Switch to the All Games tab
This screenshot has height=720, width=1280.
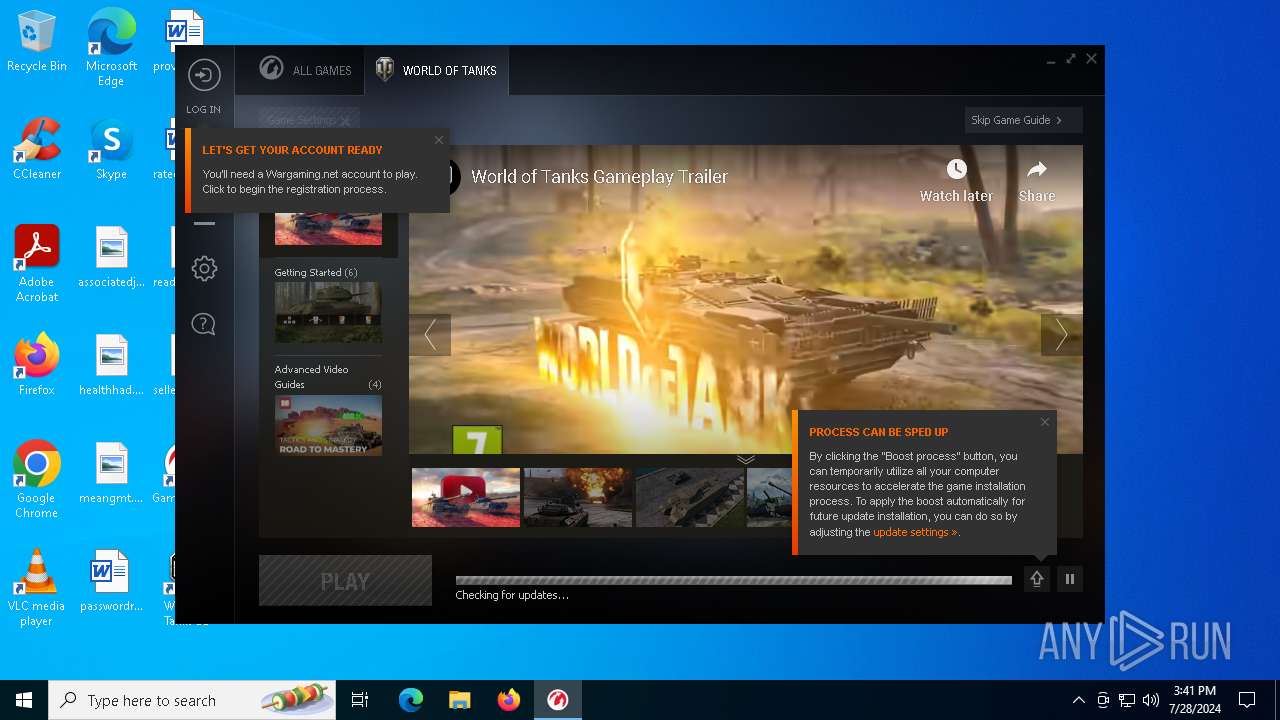[x=306, y=70]
